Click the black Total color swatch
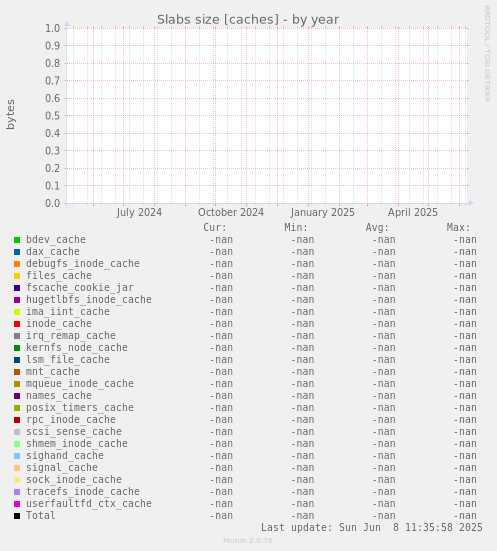497x551 pixels. click(17, 516)
